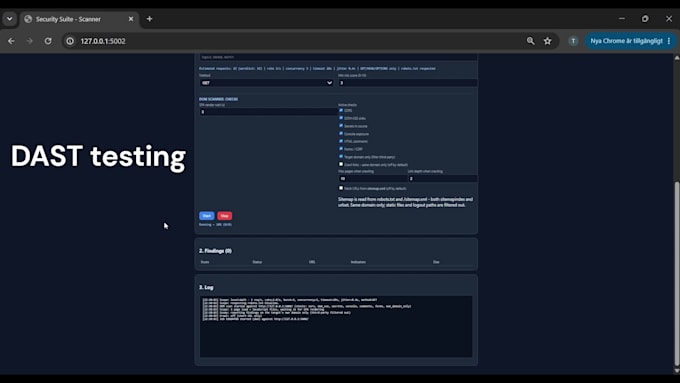Click the Min risk score field
This screenshot has width=680, height=383.
[x=408, y=83]
